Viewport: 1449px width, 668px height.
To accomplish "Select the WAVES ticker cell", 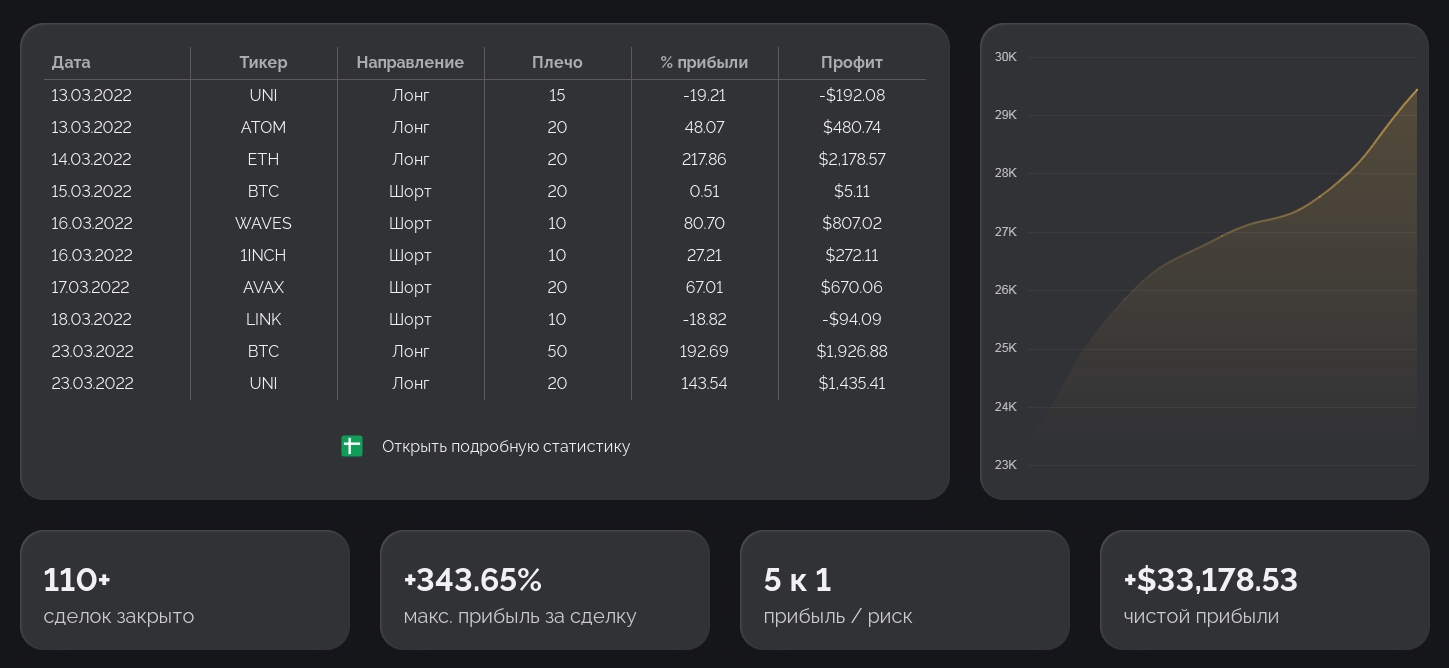I will pyautogui.click(x=263, y=223).
